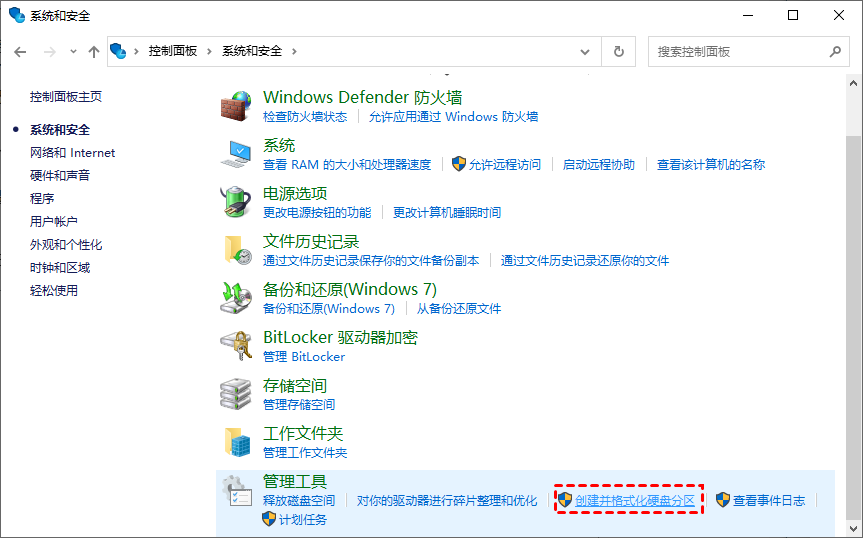863x538 pixels.
Task: Open 网络和 Internet category in sidebar
Action: pos(73,153)
